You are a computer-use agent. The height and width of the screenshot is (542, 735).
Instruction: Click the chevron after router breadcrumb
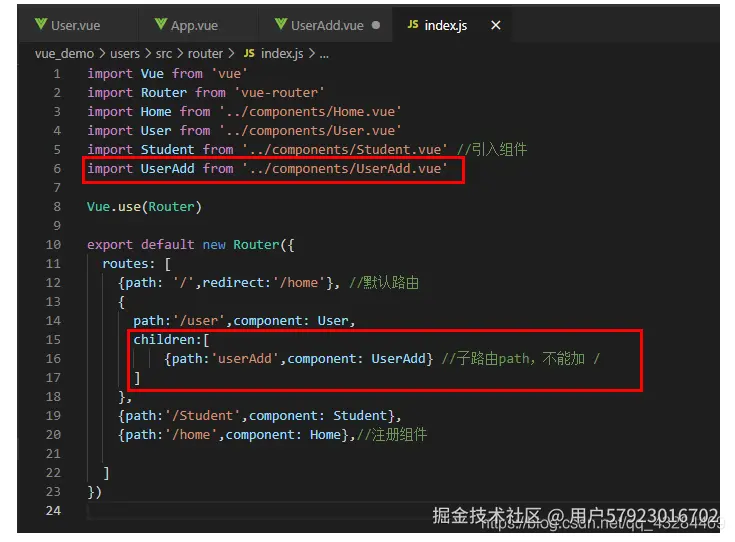click(231, 54)
